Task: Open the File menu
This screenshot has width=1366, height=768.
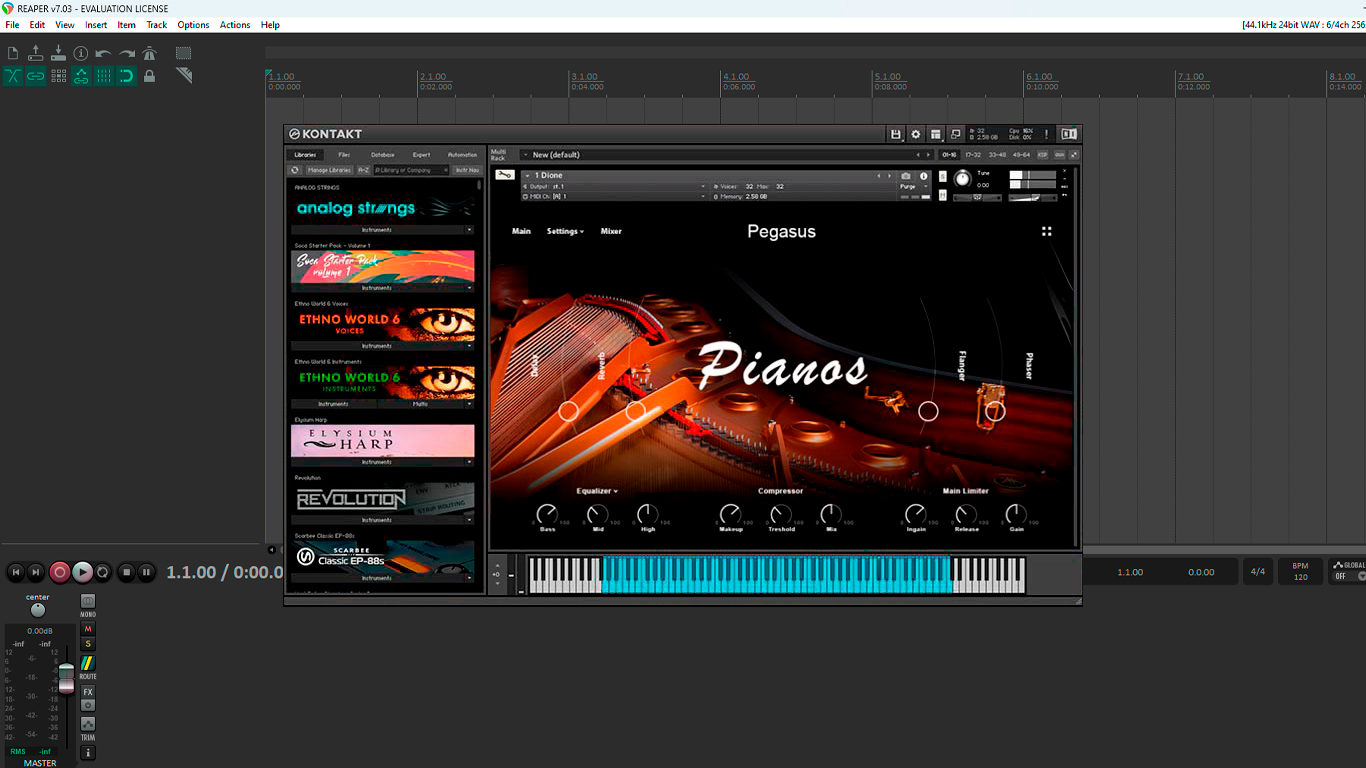Action: [x=12, y=25]
